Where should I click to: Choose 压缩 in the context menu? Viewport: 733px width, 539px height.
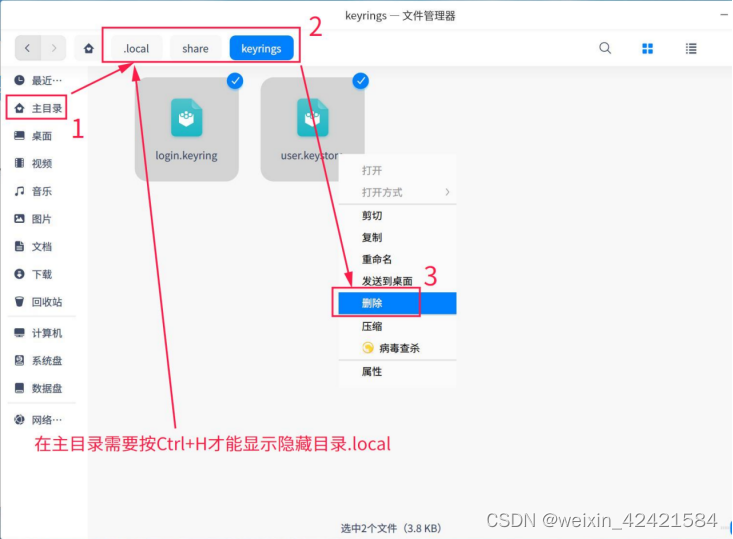(397, 326)
